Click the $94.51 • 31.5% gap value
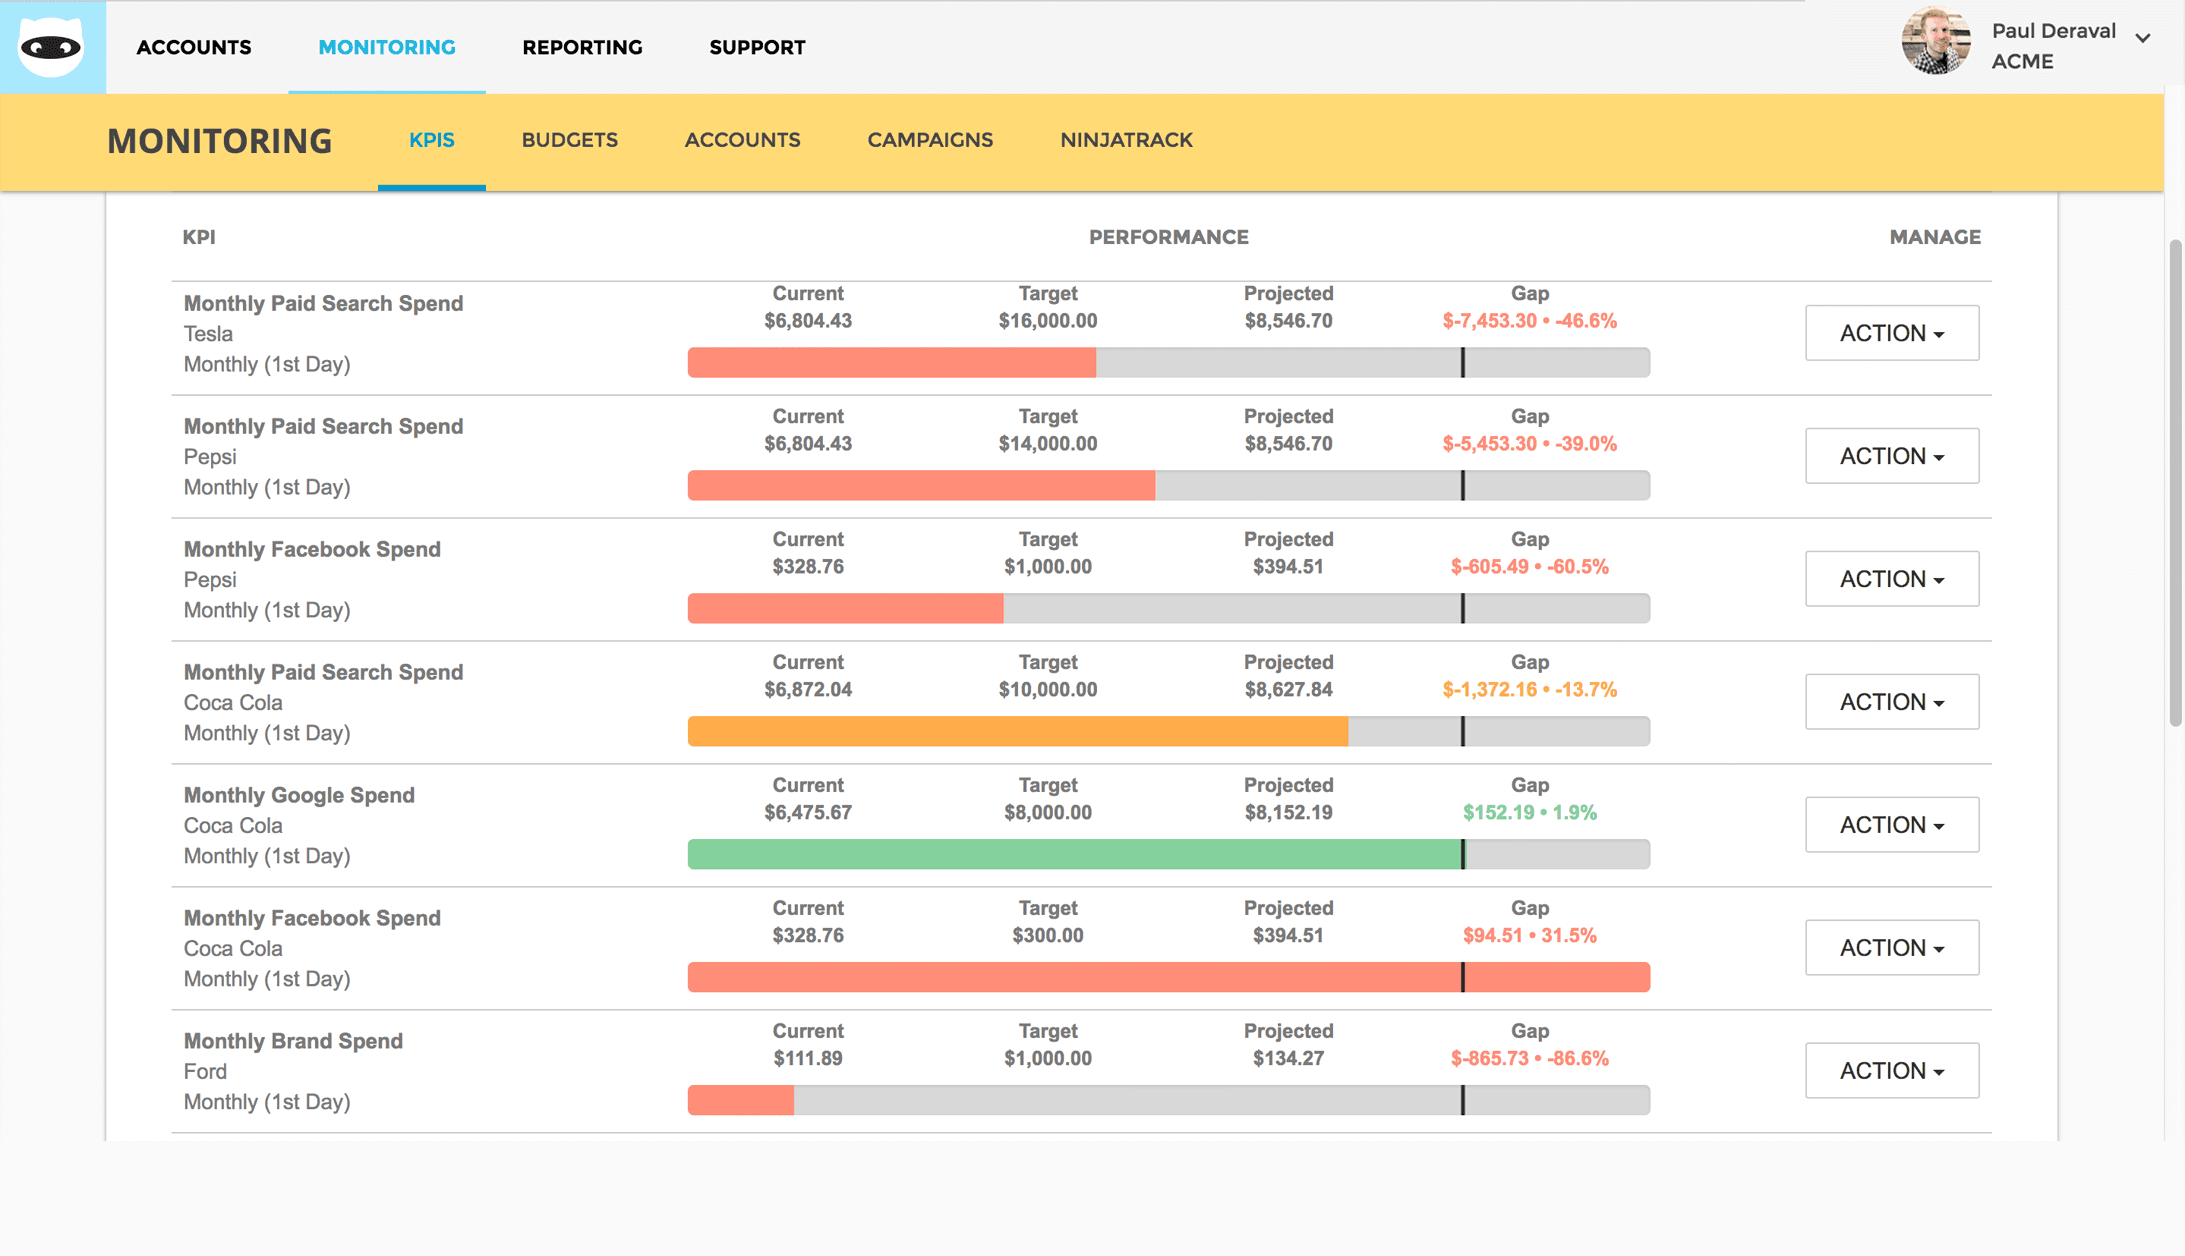The image size is (2185, 1256). (1529, 936)
